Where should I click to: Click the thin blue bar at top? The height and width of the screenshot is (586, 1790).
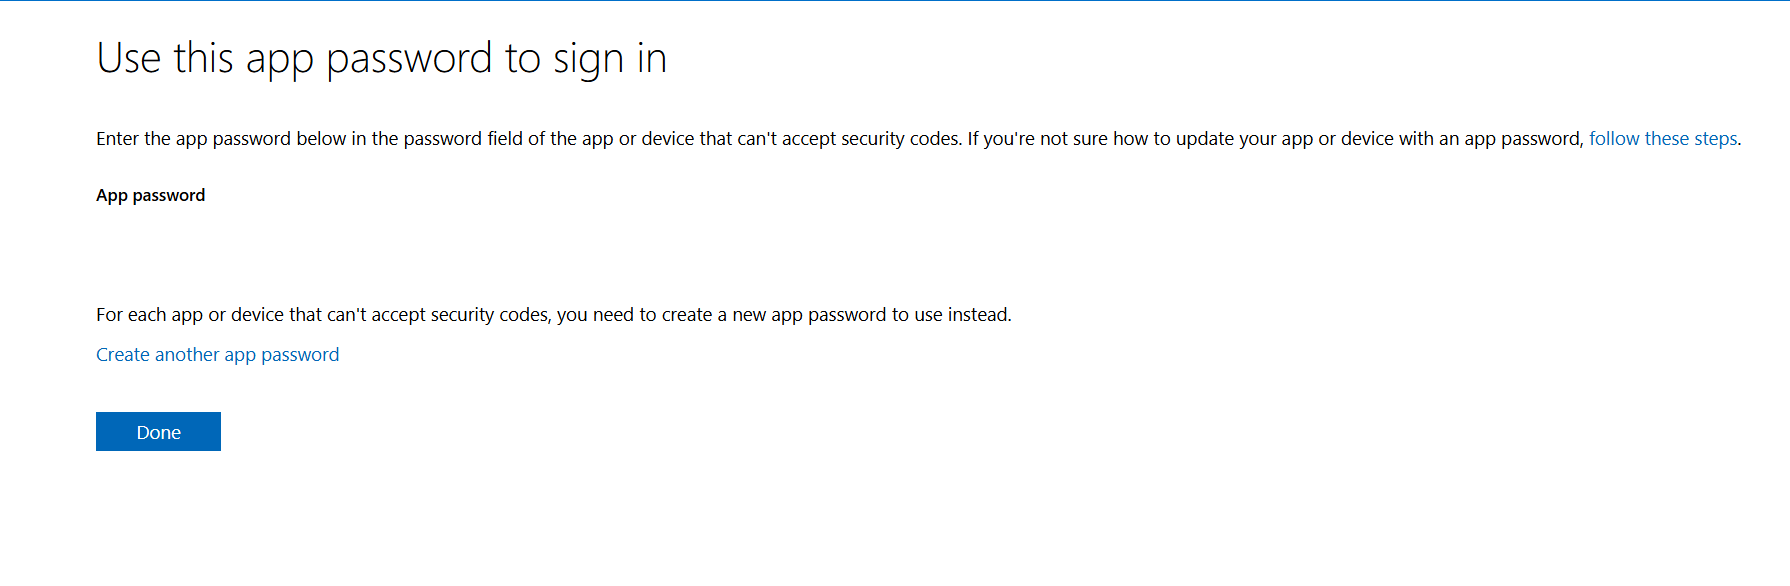coord(895,2)
